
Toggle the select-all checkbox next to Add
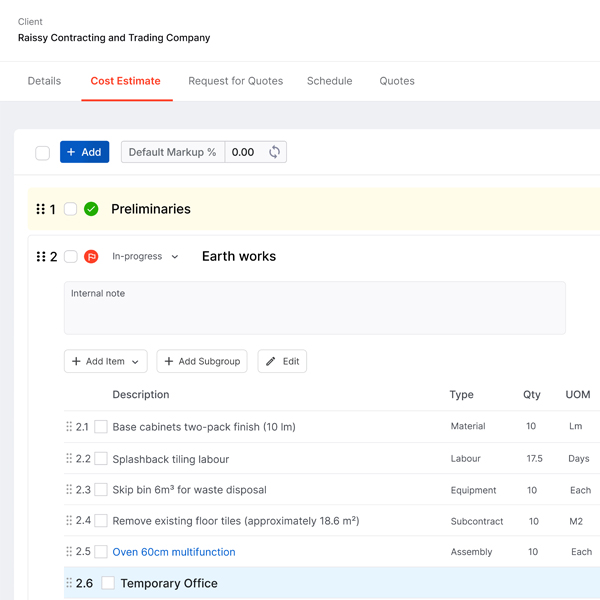click(x=42, y=153)
